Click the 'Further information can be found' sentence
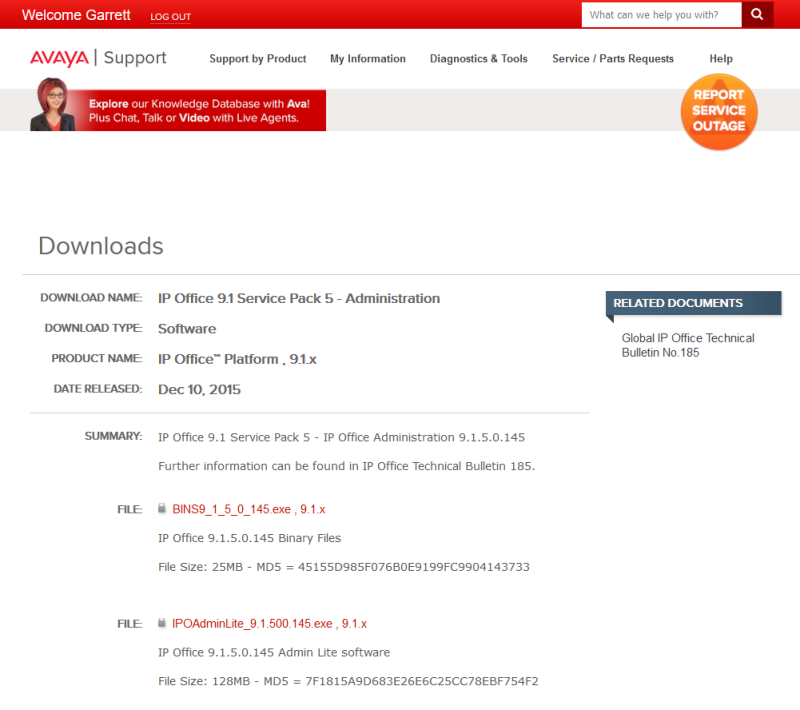800x710 pixels. pos(346,466)
